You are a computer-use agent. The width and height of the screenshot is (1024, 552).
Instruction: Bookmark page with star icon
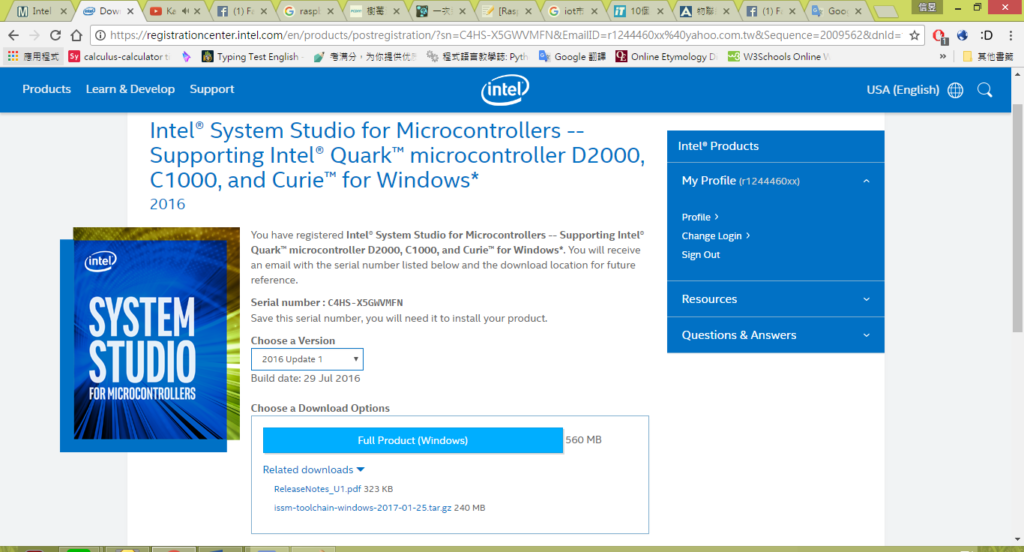click(x=914, y=35)
